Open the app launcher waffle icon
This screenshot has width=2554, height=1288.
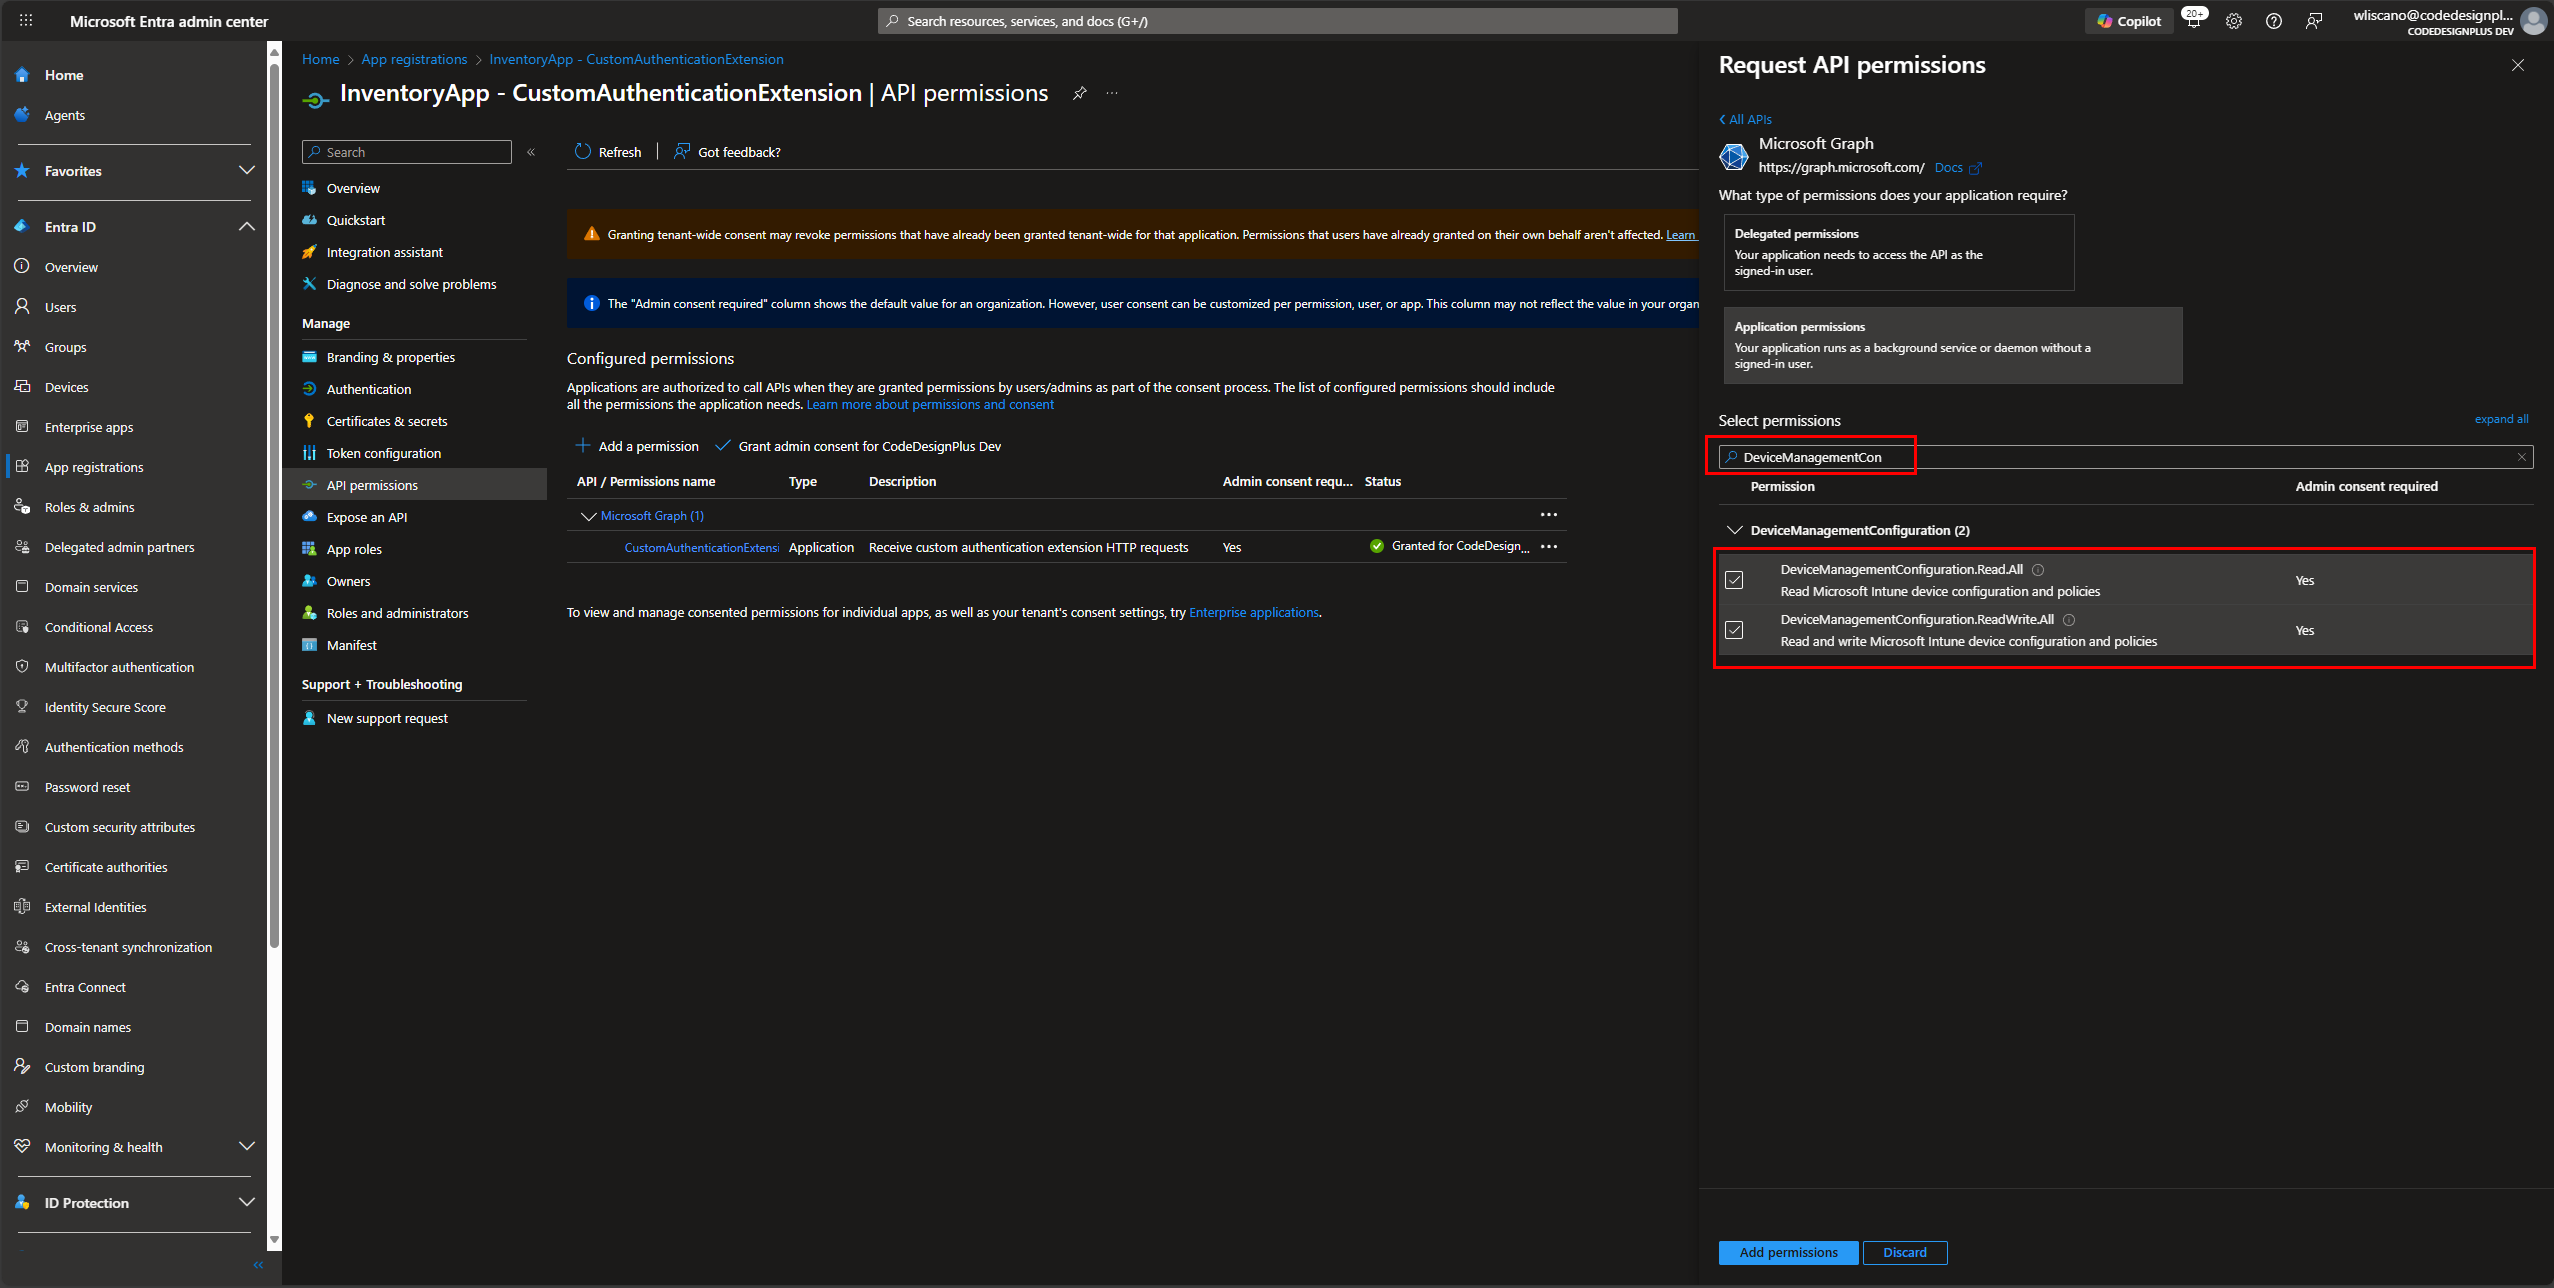pyautogui.click(x=26, y=20)
